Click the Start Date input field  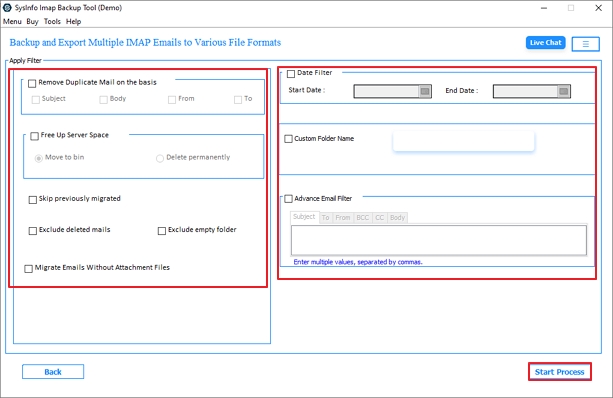387,91
